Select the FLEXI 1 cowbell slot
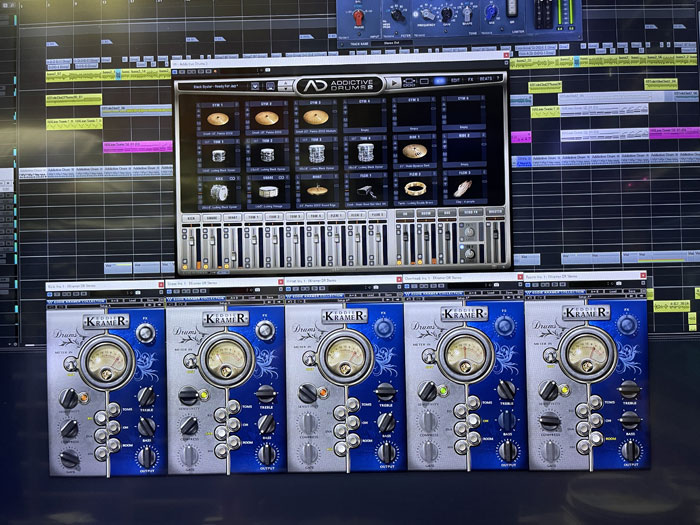Screen dimensions: 700x525 tap(366, 191)
